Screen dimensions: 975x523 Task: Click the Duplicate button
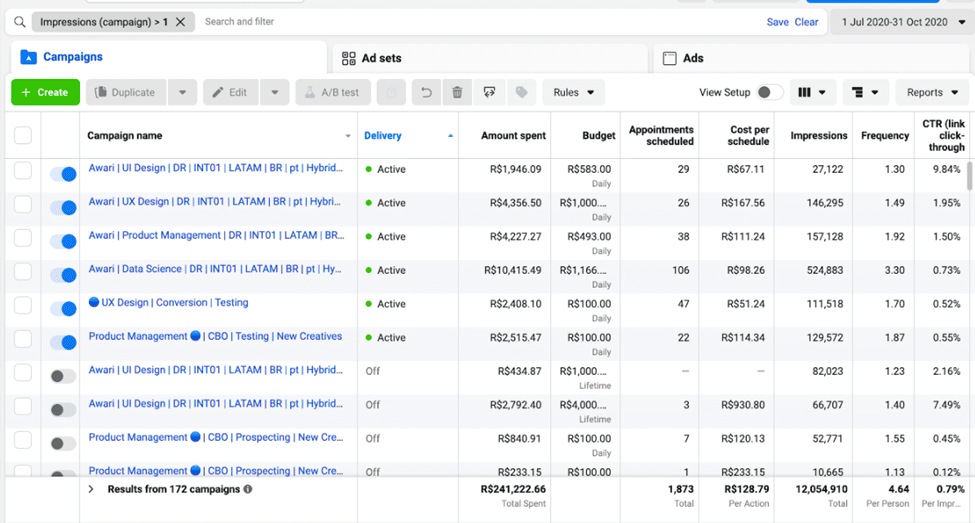tap(126, 92)
